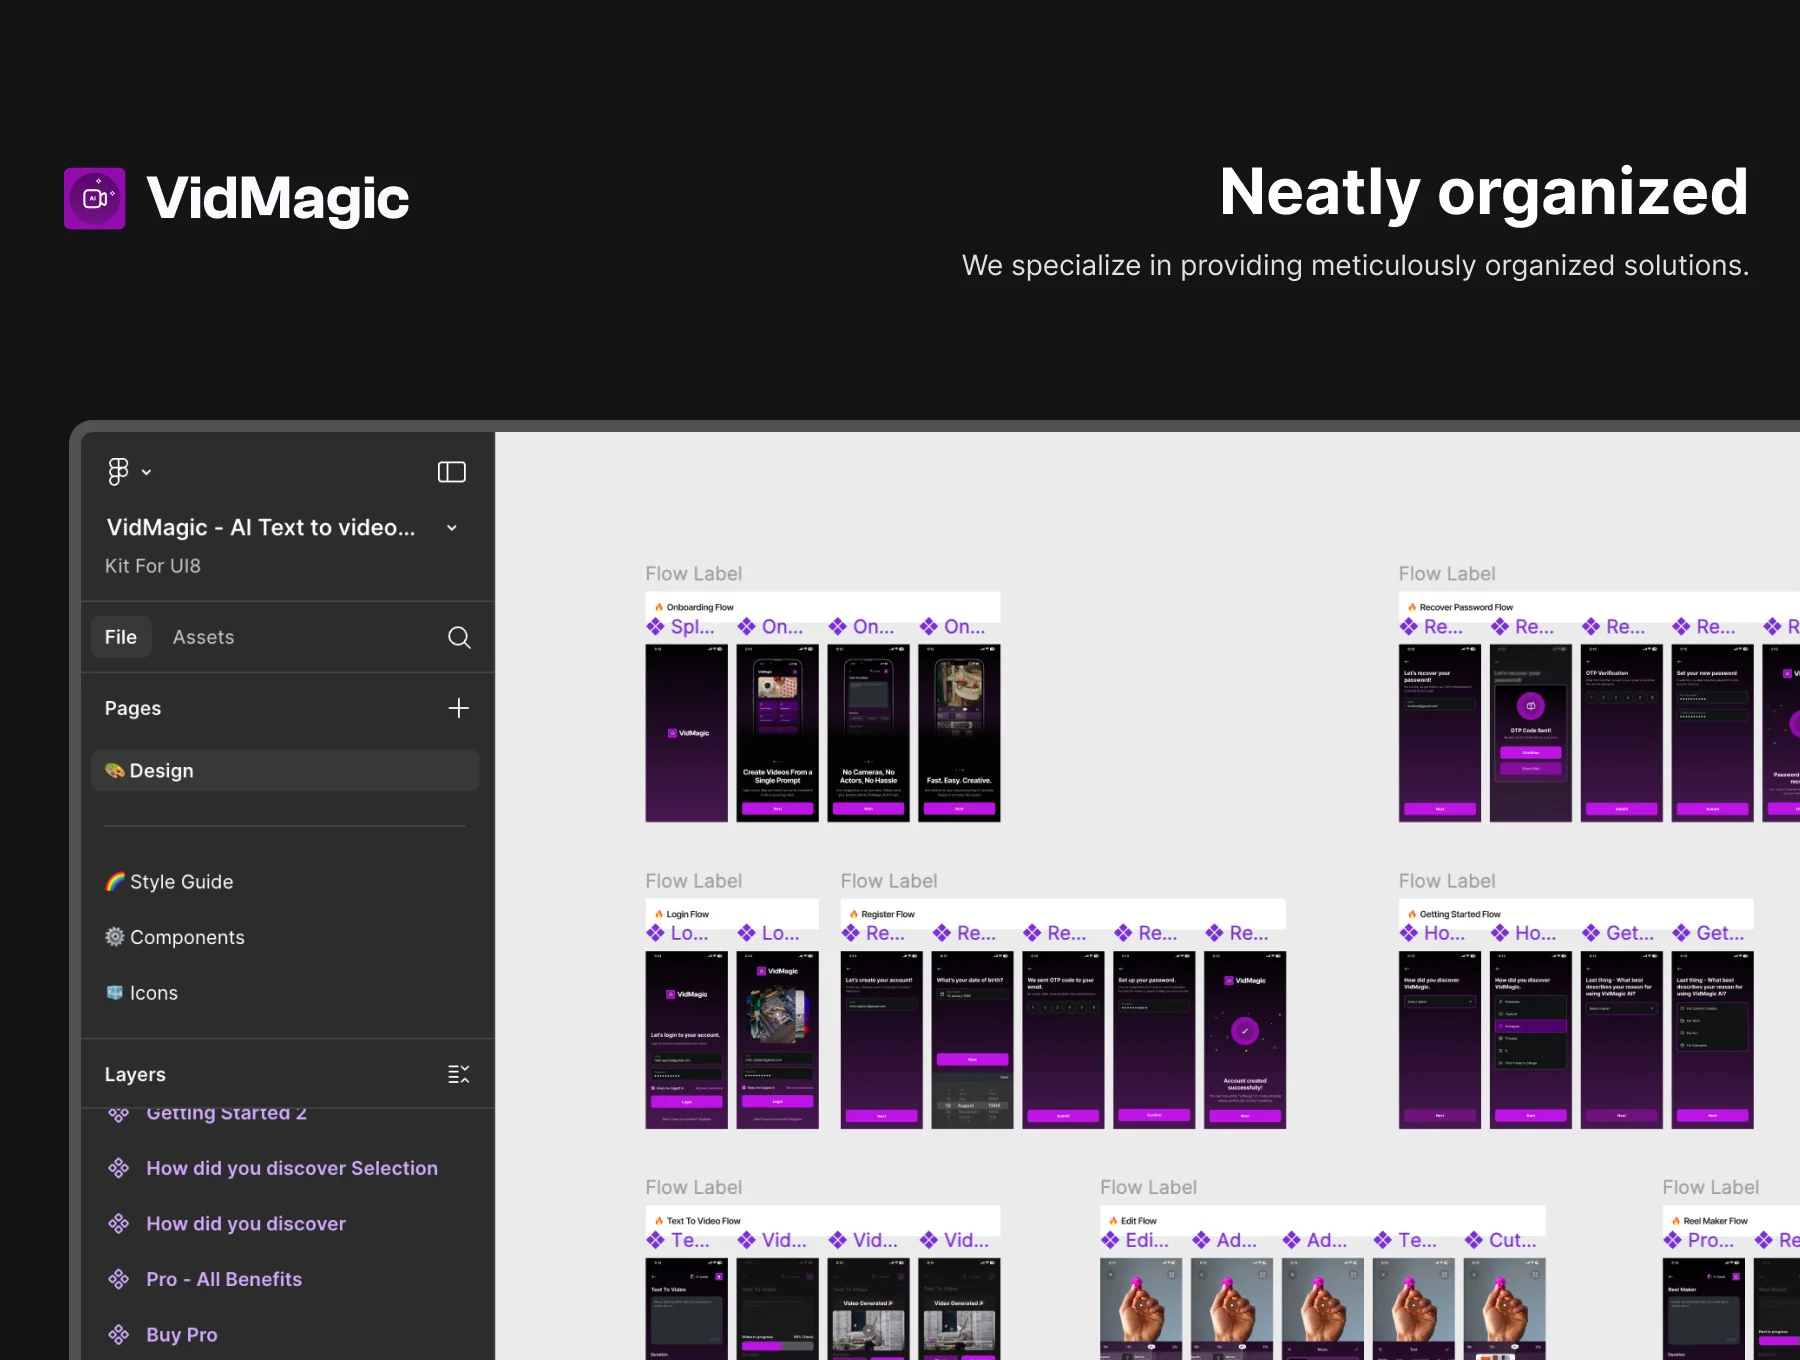This screenshot has width=1800, height=1360.
Task: Switch to the Assets tab
Action: pyautogui.click(x=203, y=637)
